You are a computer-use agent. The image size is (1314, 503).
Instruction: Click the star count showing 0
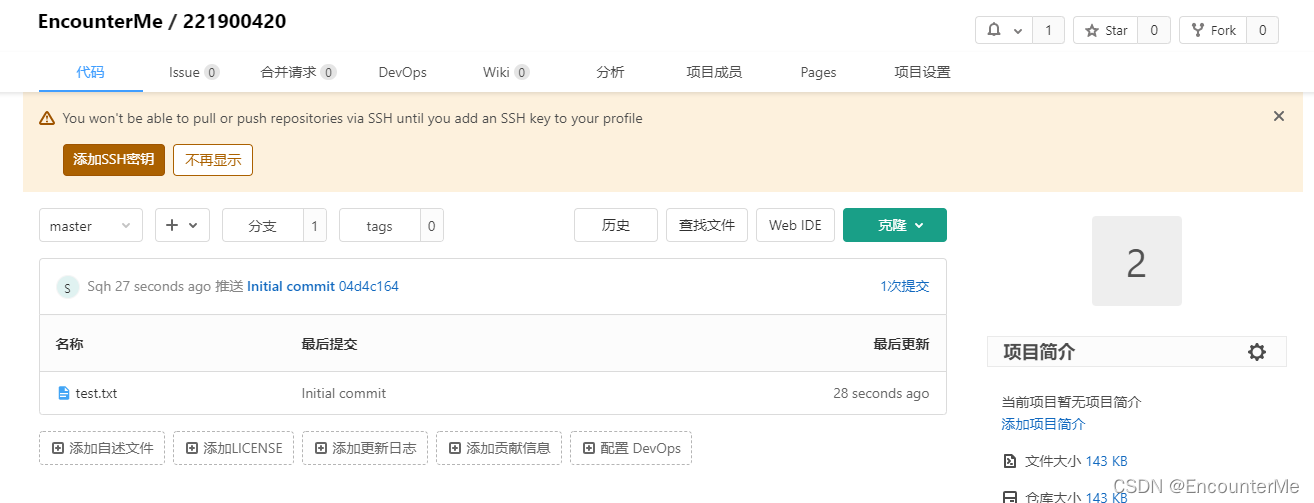pyautogui.click(x=1154, y=31)
